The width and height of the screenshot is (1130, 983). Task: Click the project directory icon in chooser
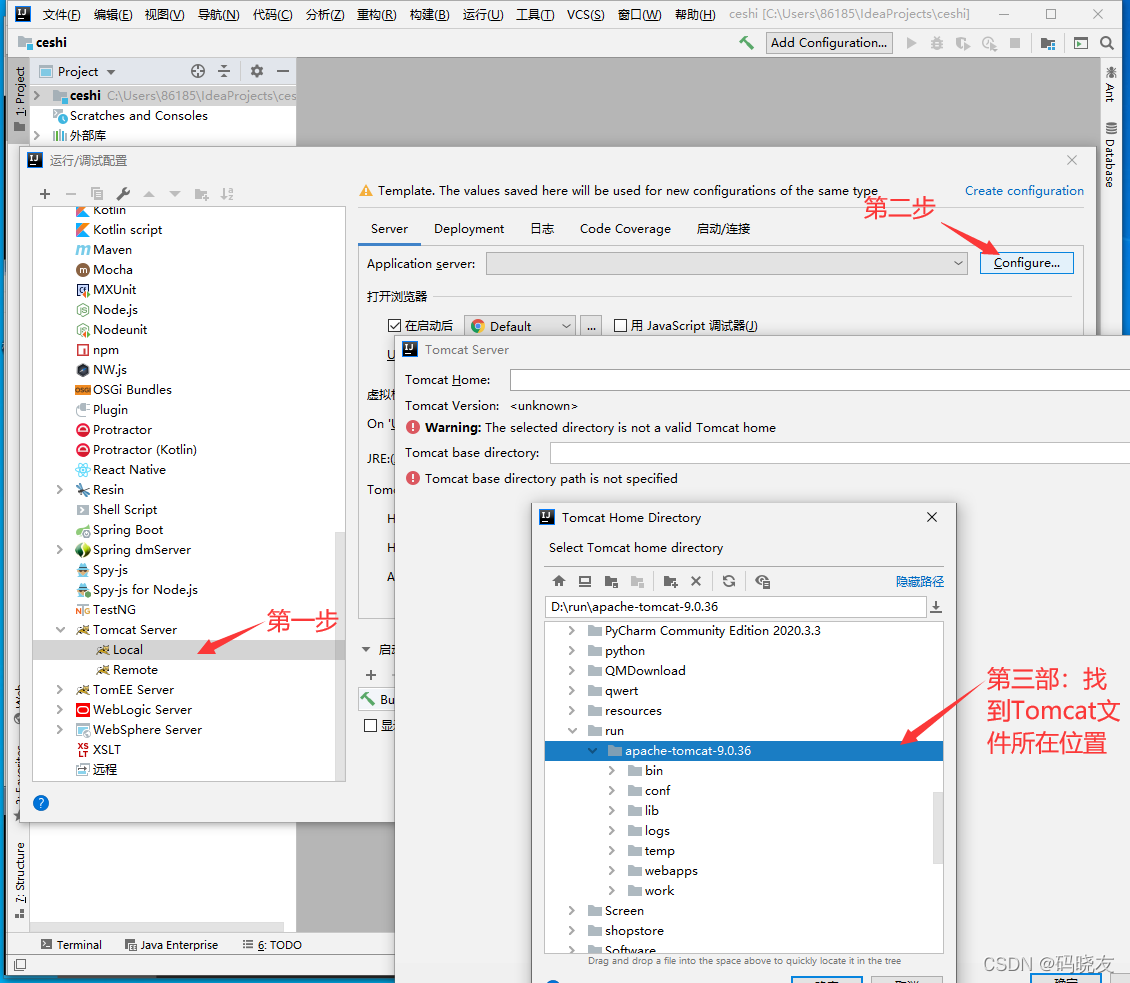click(611, 581)
